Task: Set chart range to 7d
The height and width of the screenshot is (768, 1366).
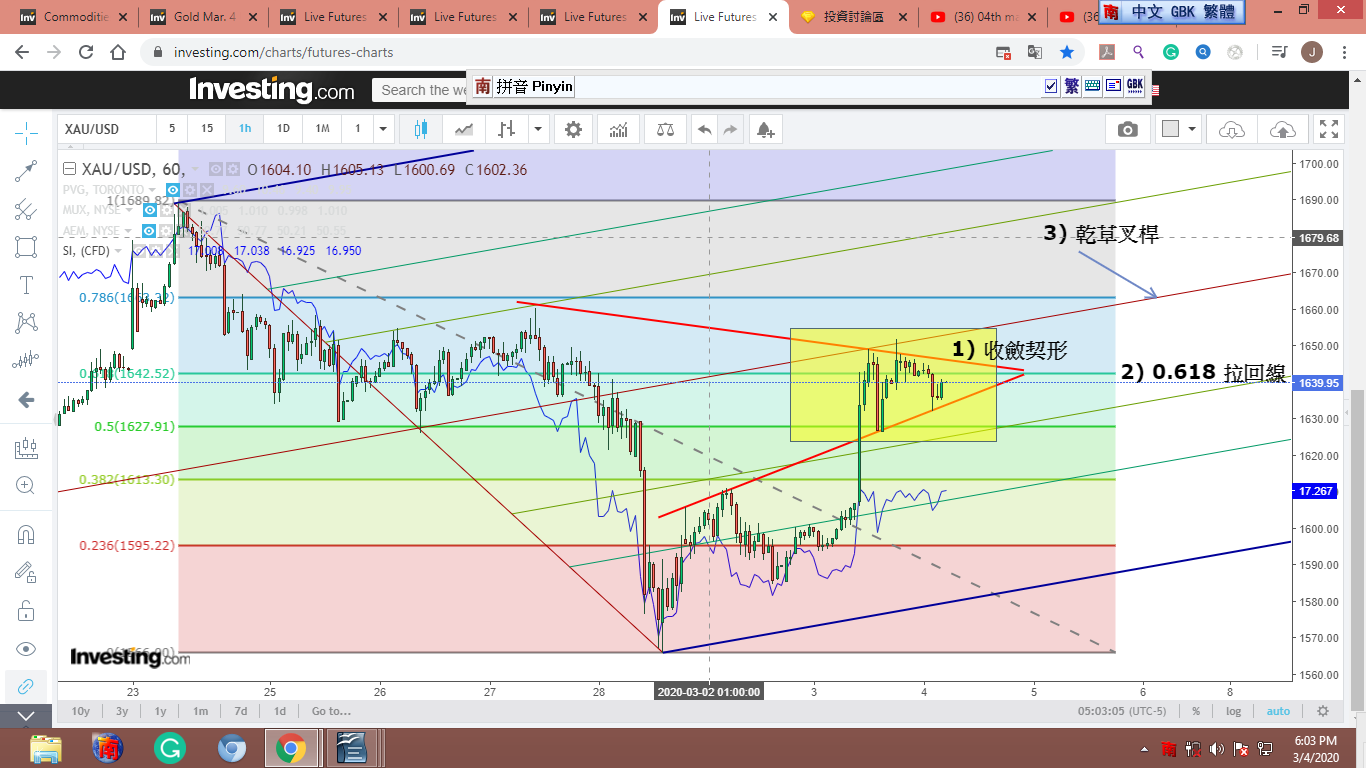Action: tap(240, 711)
